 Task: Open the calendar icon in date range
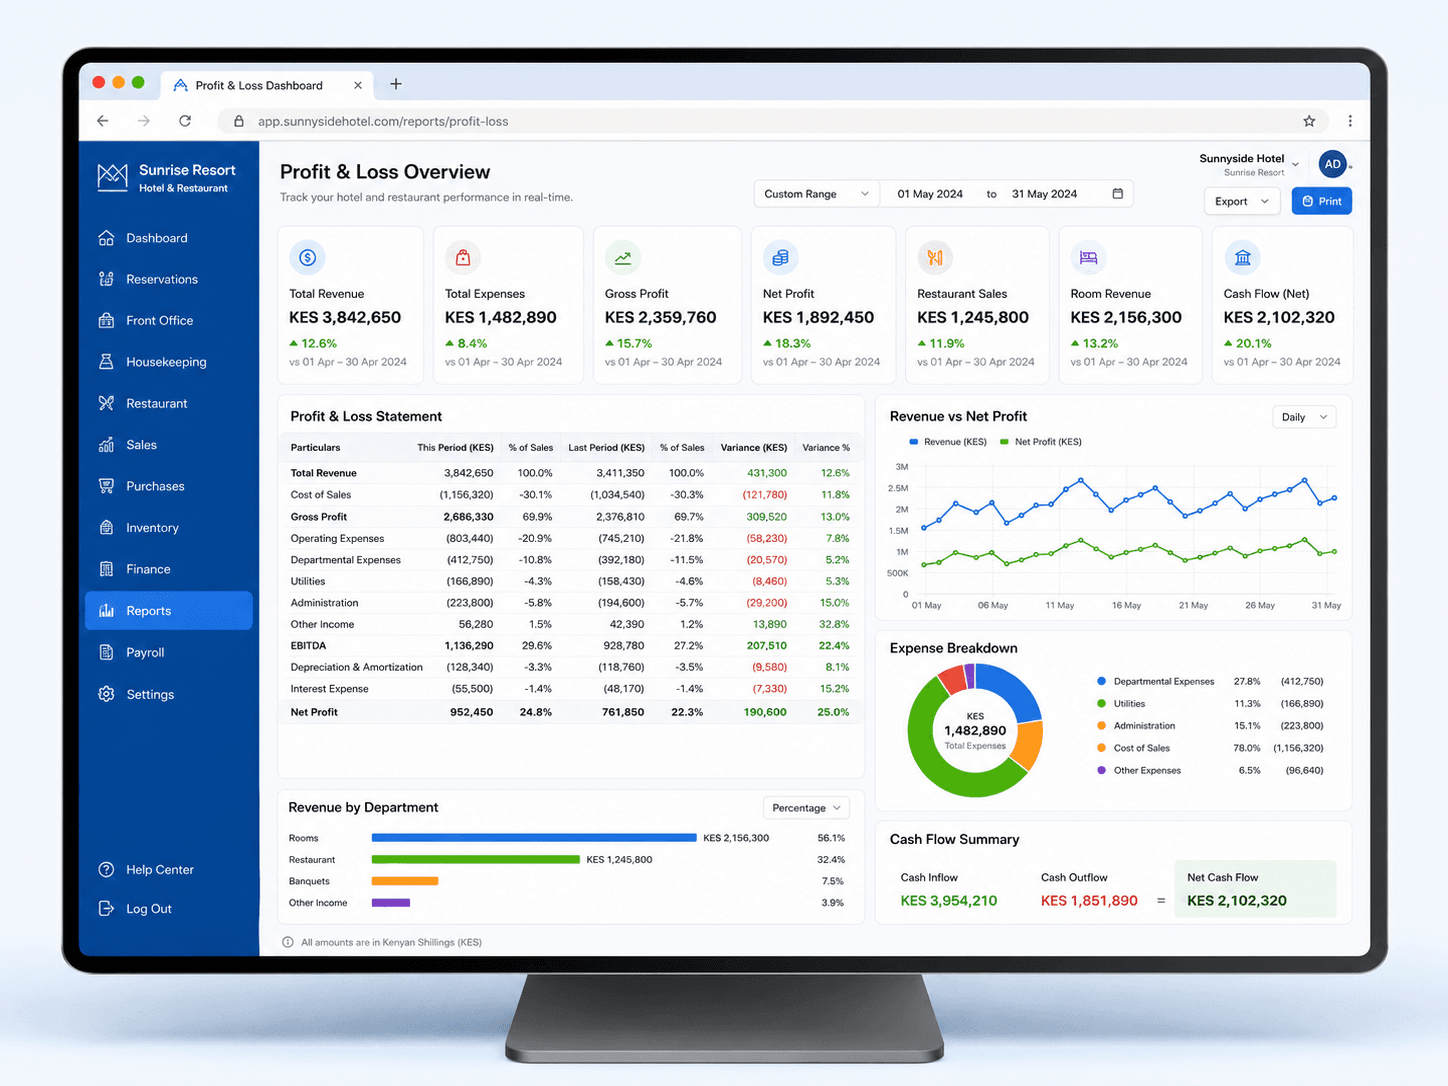(1118, 193)
